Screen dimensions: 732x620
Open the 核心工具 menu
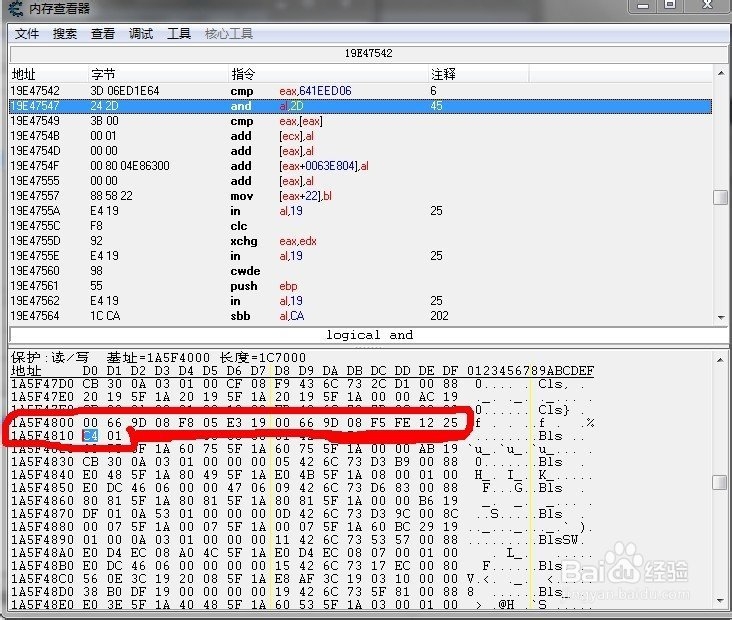229,34
